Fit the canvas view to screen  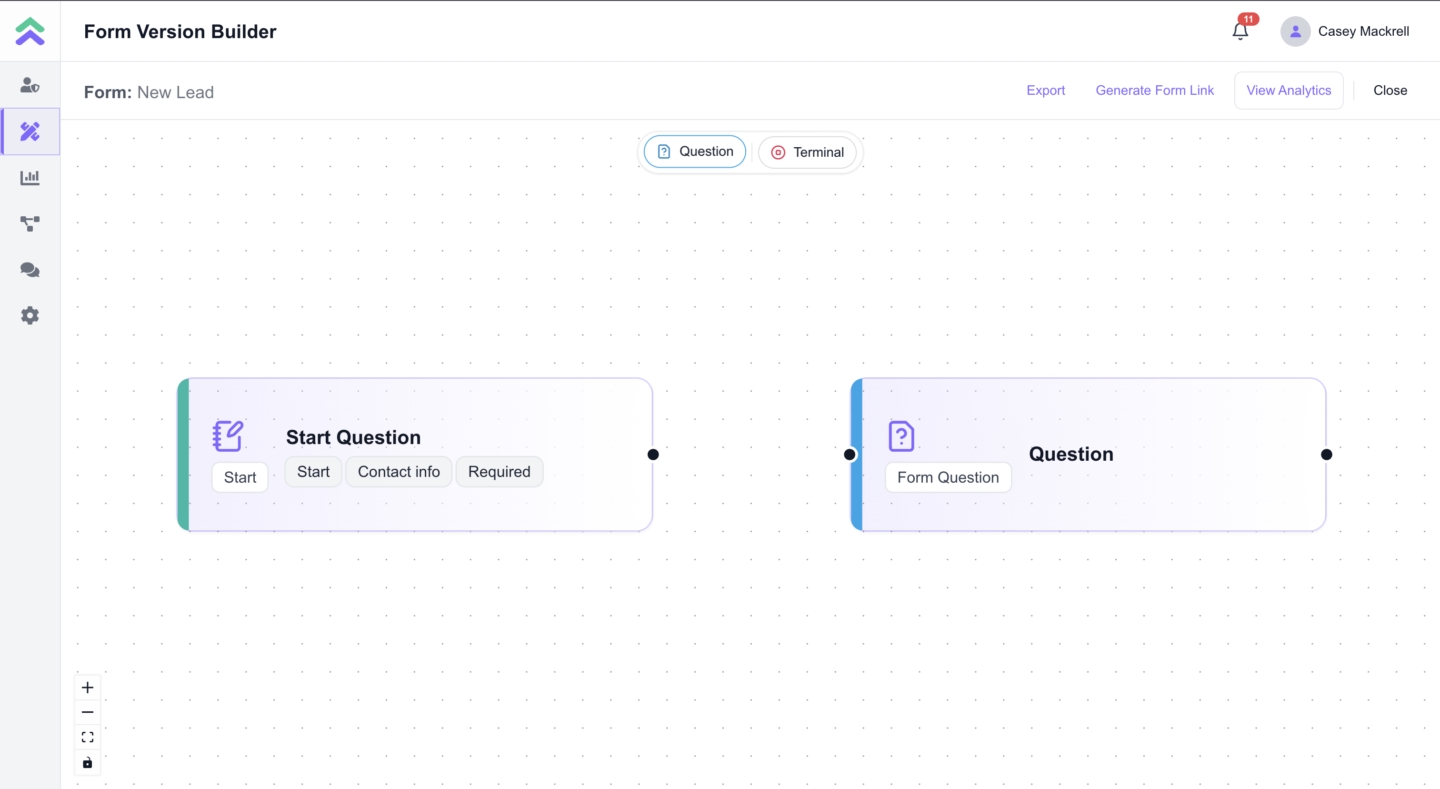click(x=88, y=738)
